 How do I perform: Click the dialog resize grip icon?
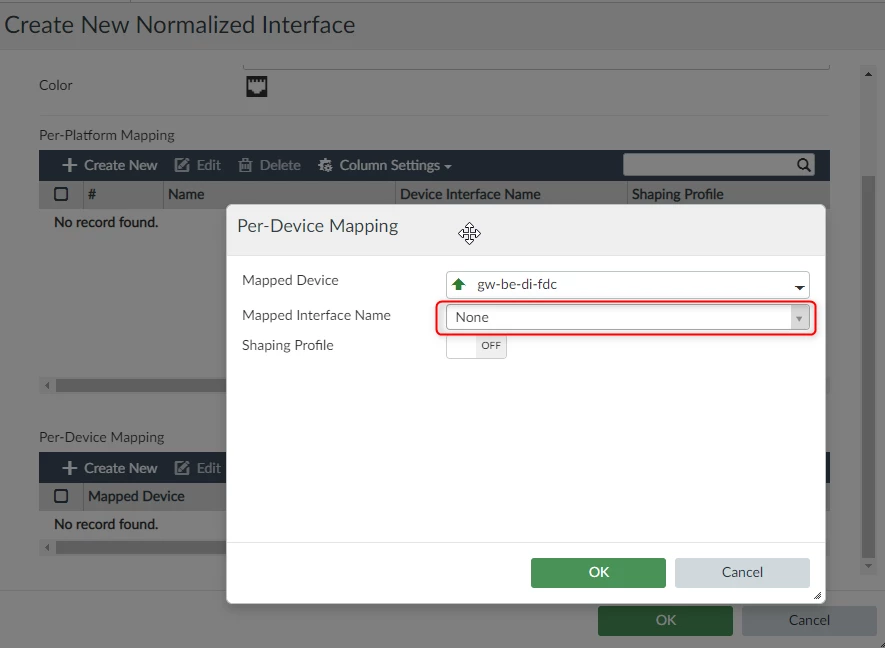[817, 596]
